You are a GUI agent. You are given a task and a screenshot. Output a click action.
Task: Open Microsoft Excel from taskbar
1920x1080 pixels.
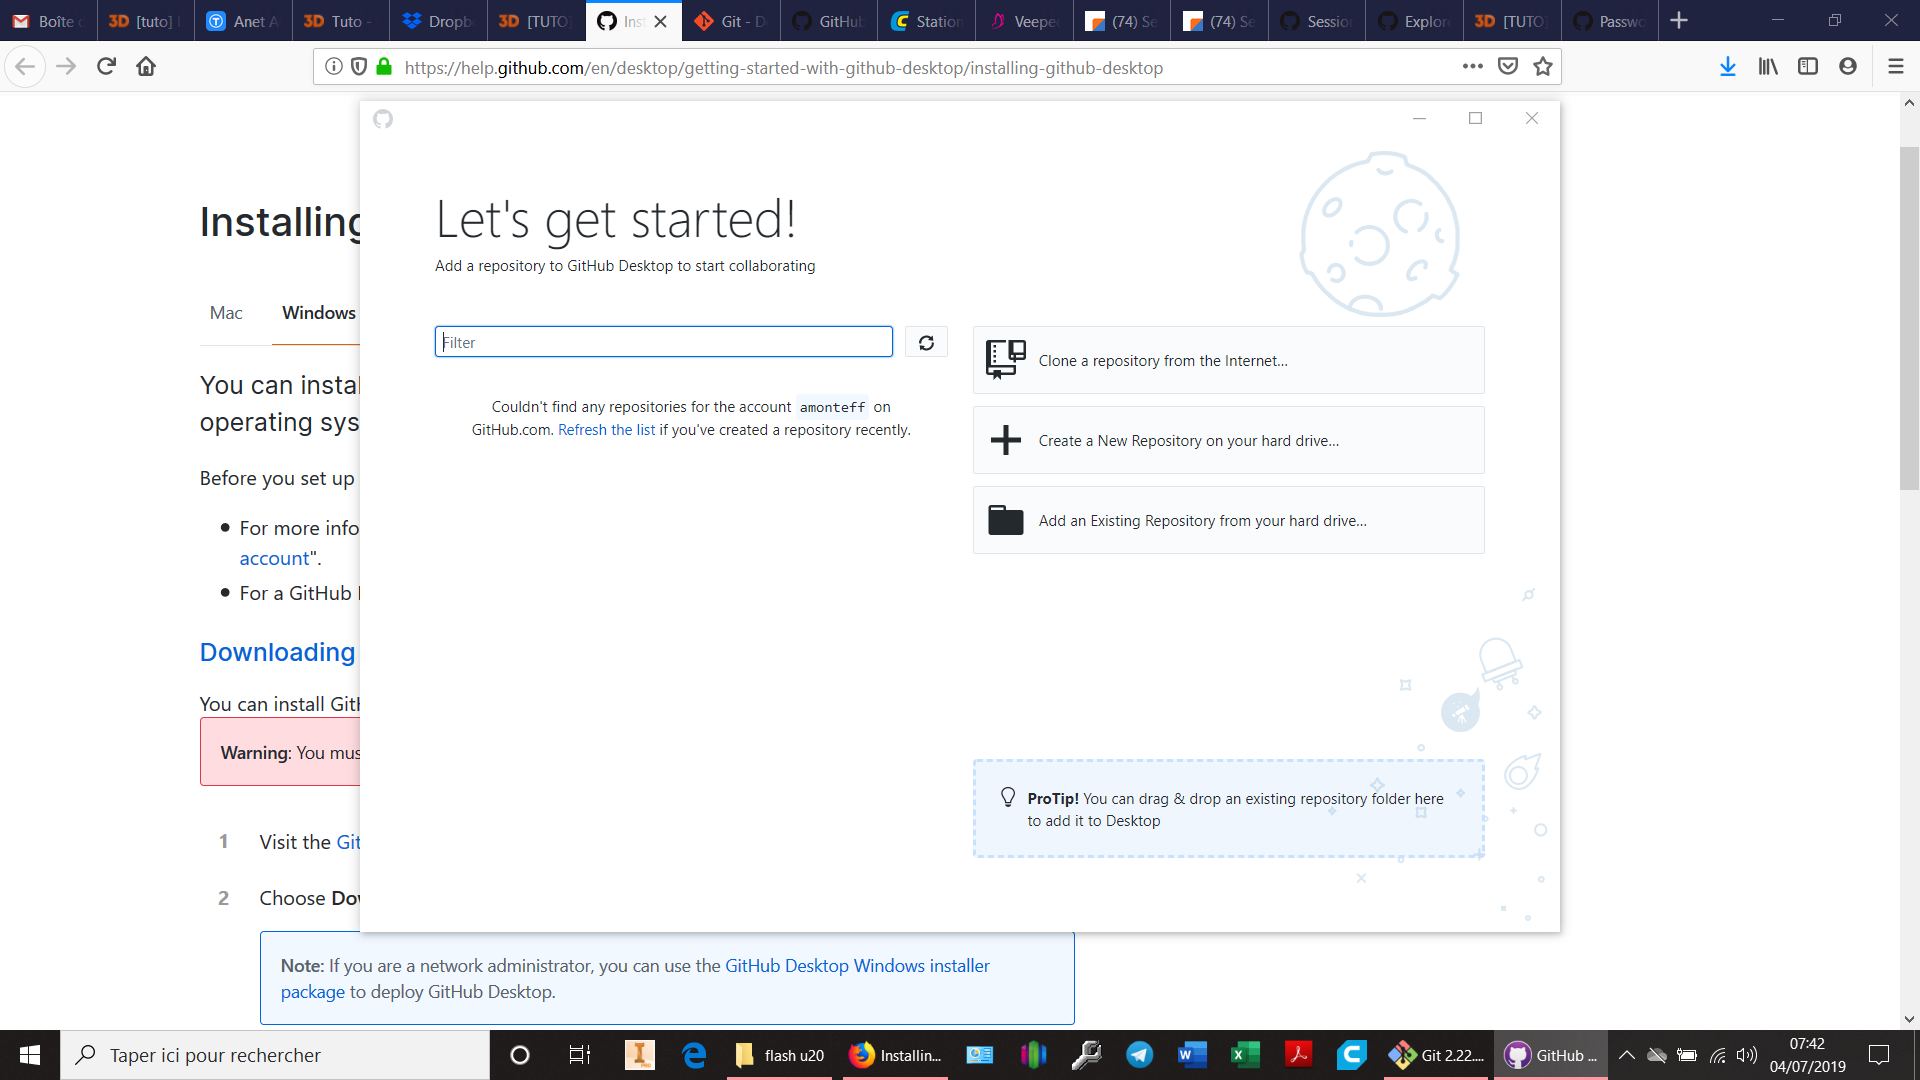click(1244, 1055)
